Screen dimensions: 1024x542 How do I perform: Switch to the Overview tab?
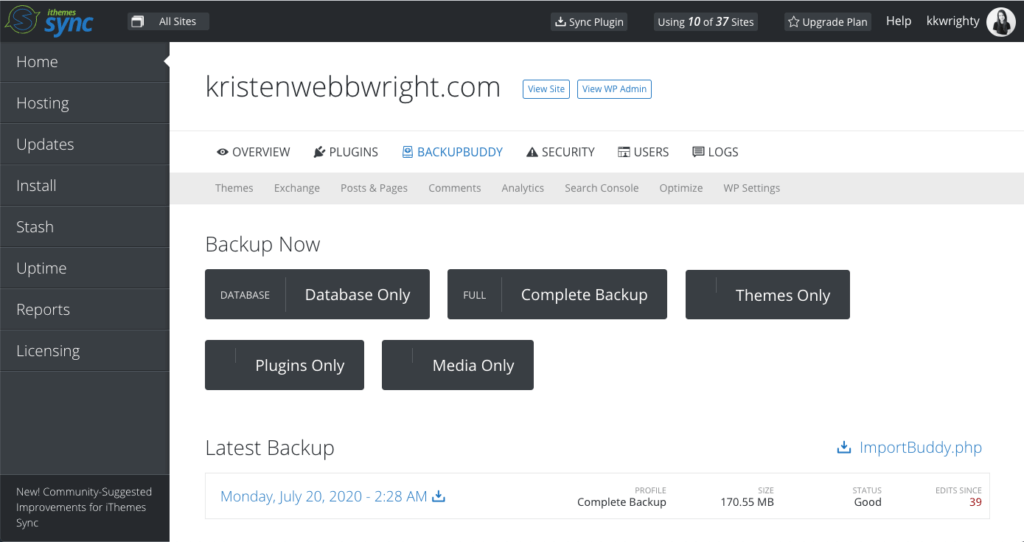point(253,152)
